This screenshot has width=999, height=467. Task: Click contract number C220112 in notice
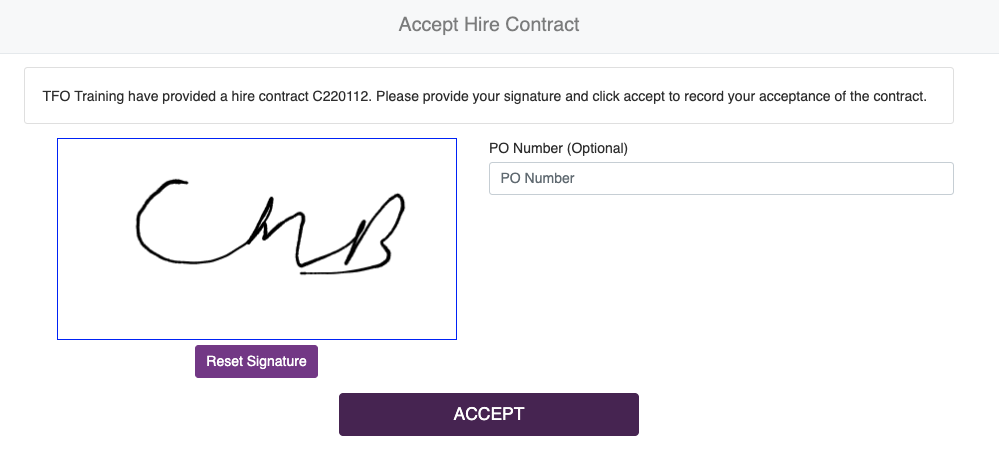341,97
